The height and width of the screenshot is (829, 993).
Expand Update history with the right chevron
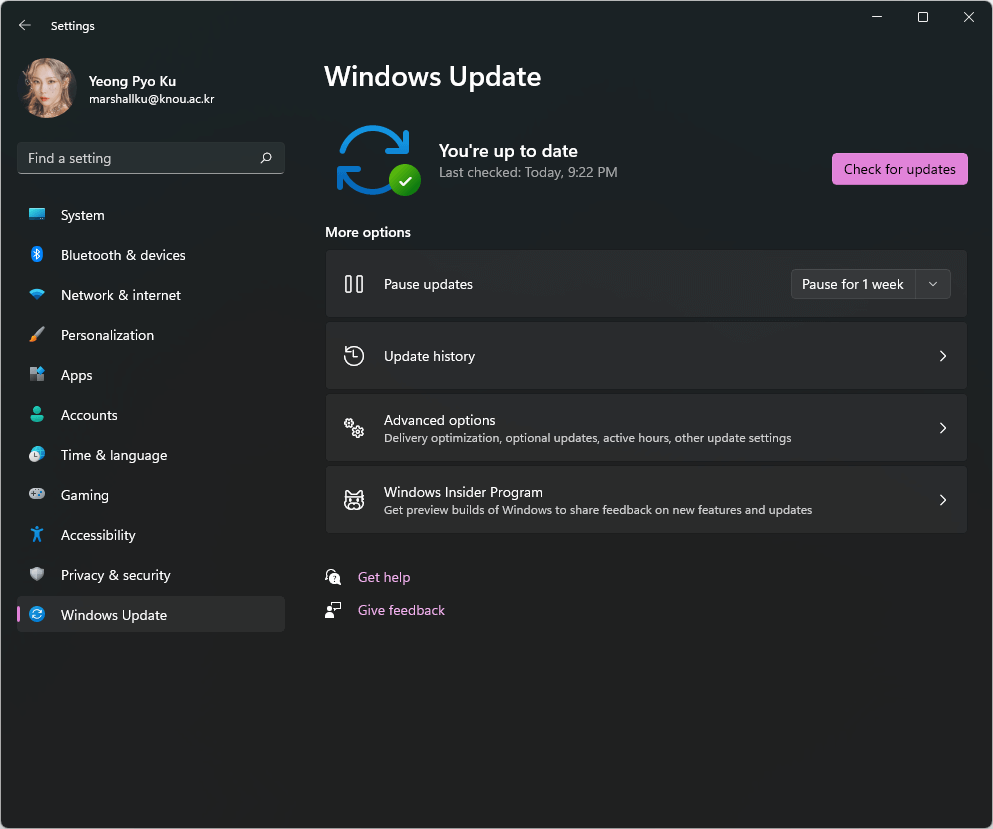pos(942,355)
